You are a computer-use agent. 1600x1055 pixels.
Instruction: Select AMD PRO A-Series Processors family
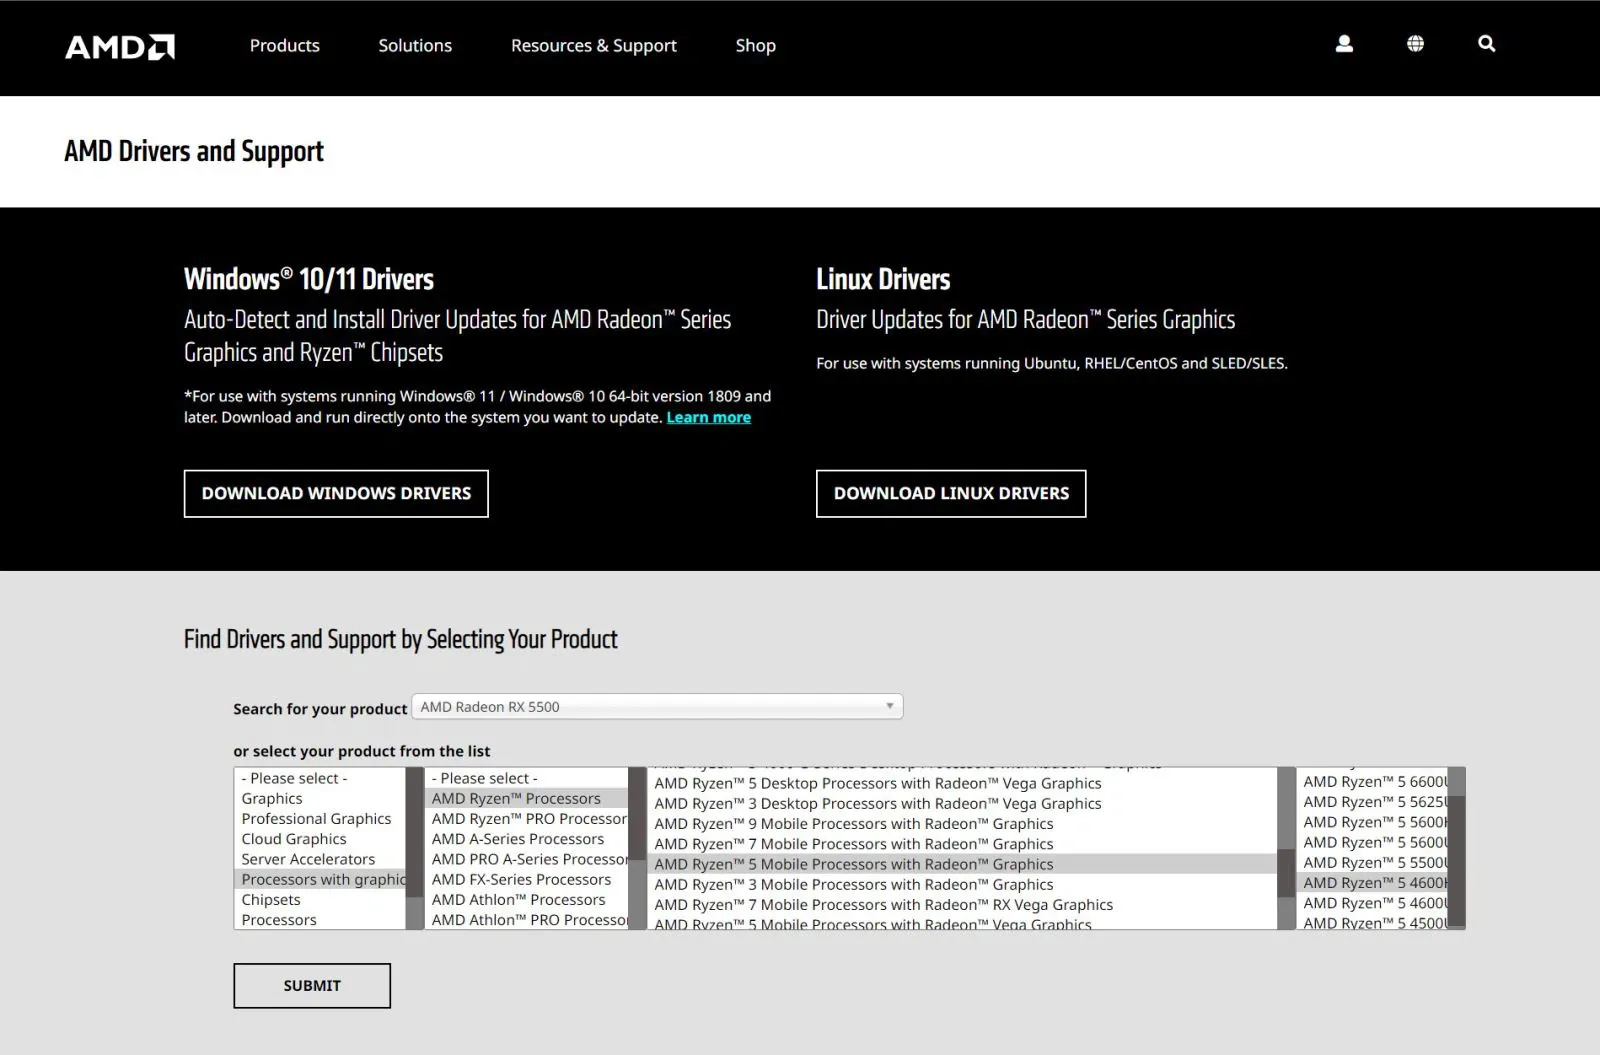click(527, 859)
